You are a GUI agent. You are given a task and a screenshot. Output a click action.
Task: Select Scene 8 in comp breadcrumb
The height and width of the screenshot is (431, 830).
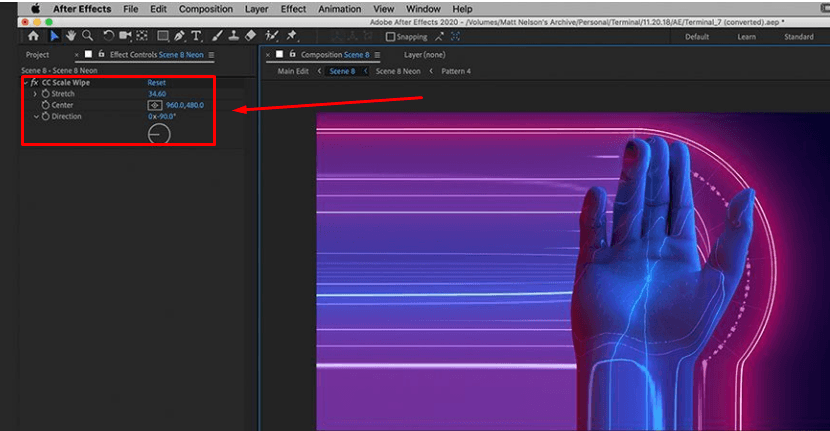tap(342, 71)
